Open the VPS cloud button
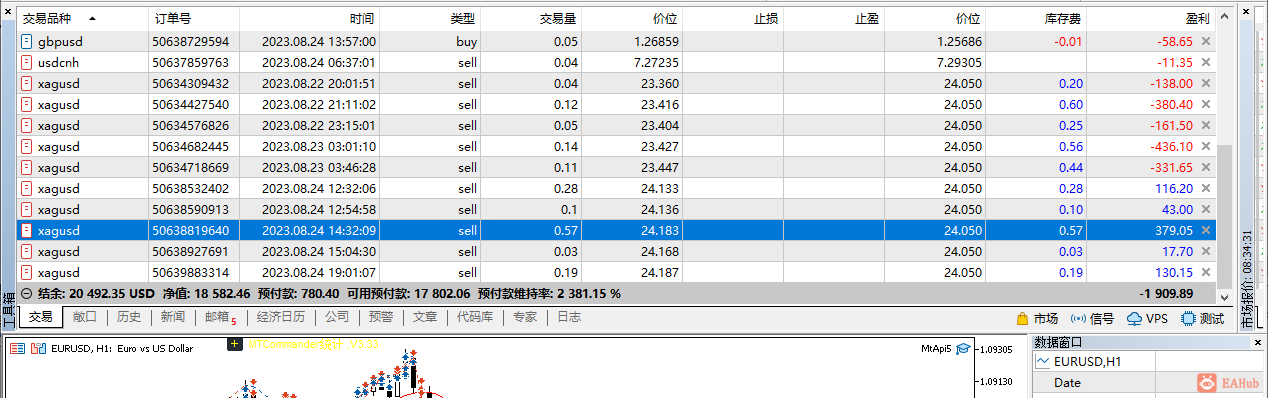This screenshot has width=1268, height=398. pos(1147,319)
